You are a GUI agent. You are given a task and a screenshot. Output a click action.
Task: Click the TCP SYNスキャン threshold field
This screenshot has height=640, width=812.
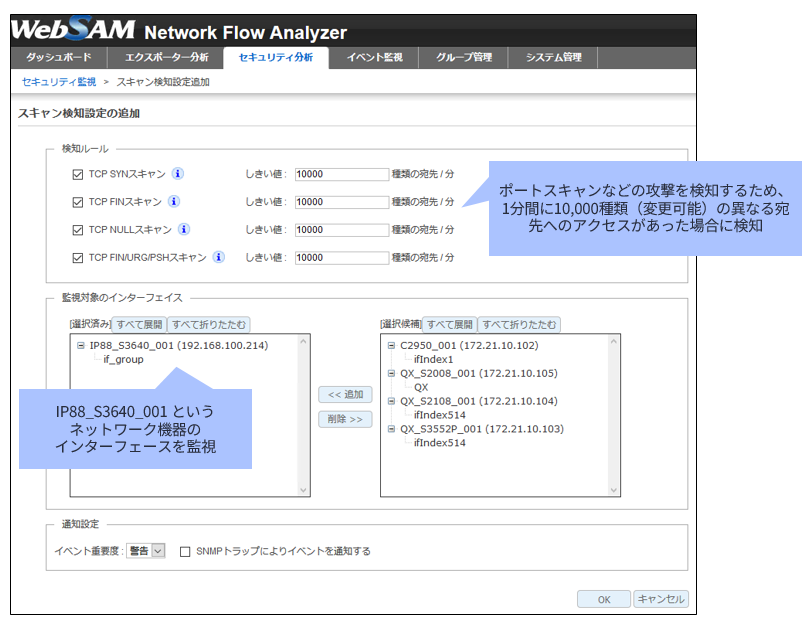342,174
